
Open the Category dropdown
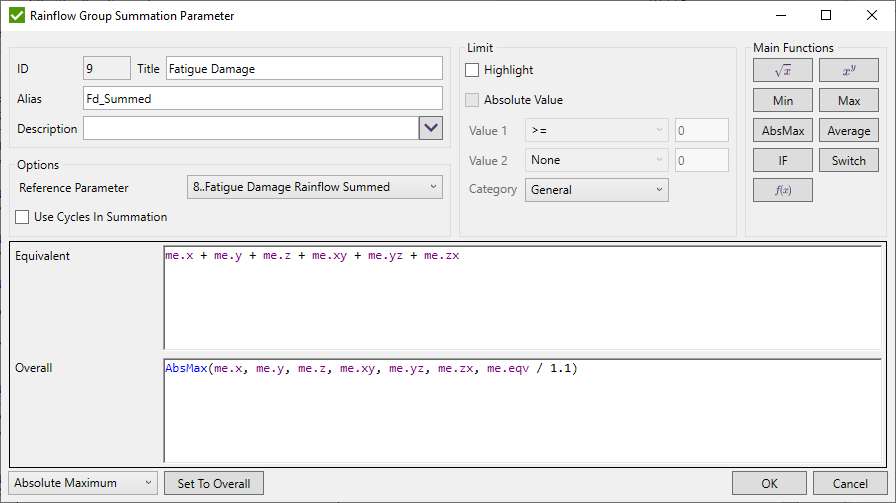596,190
